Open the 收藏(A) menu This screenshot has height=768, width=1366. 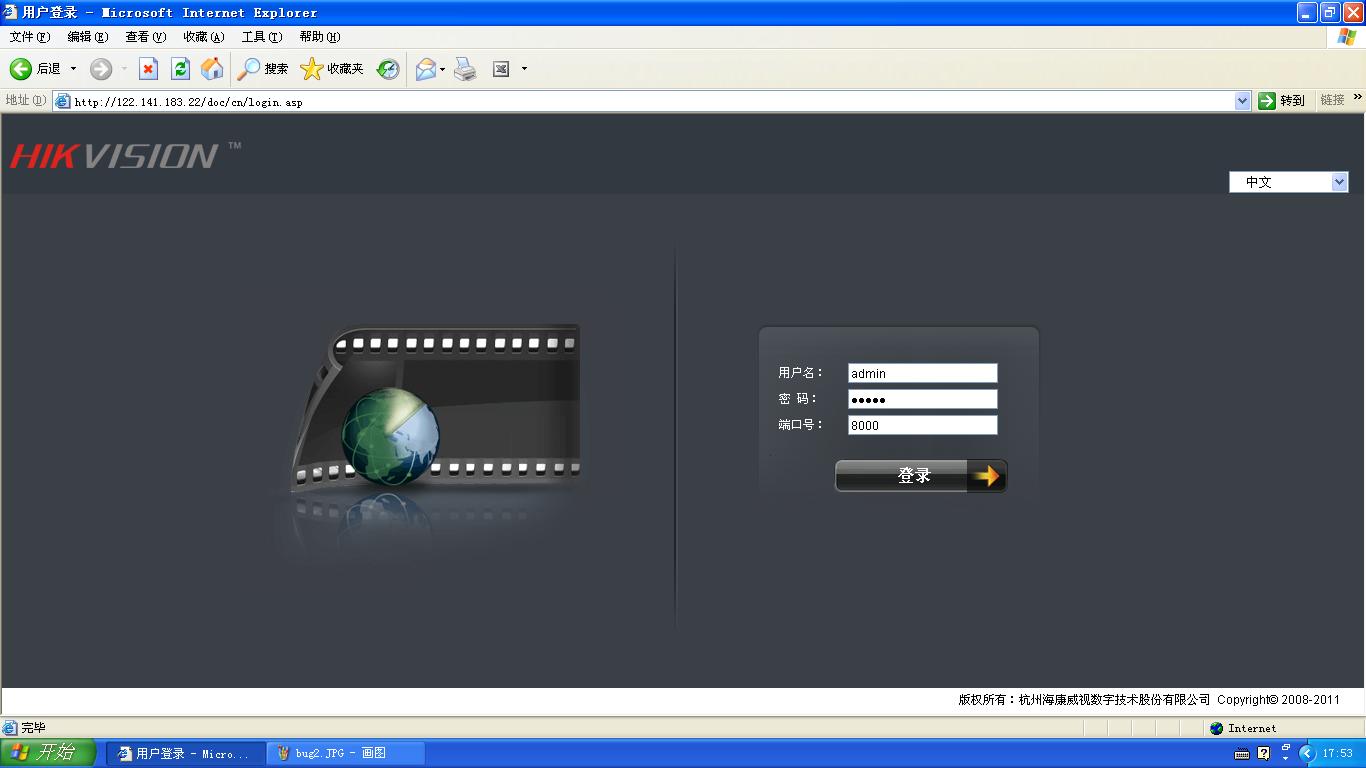(204, 37)
